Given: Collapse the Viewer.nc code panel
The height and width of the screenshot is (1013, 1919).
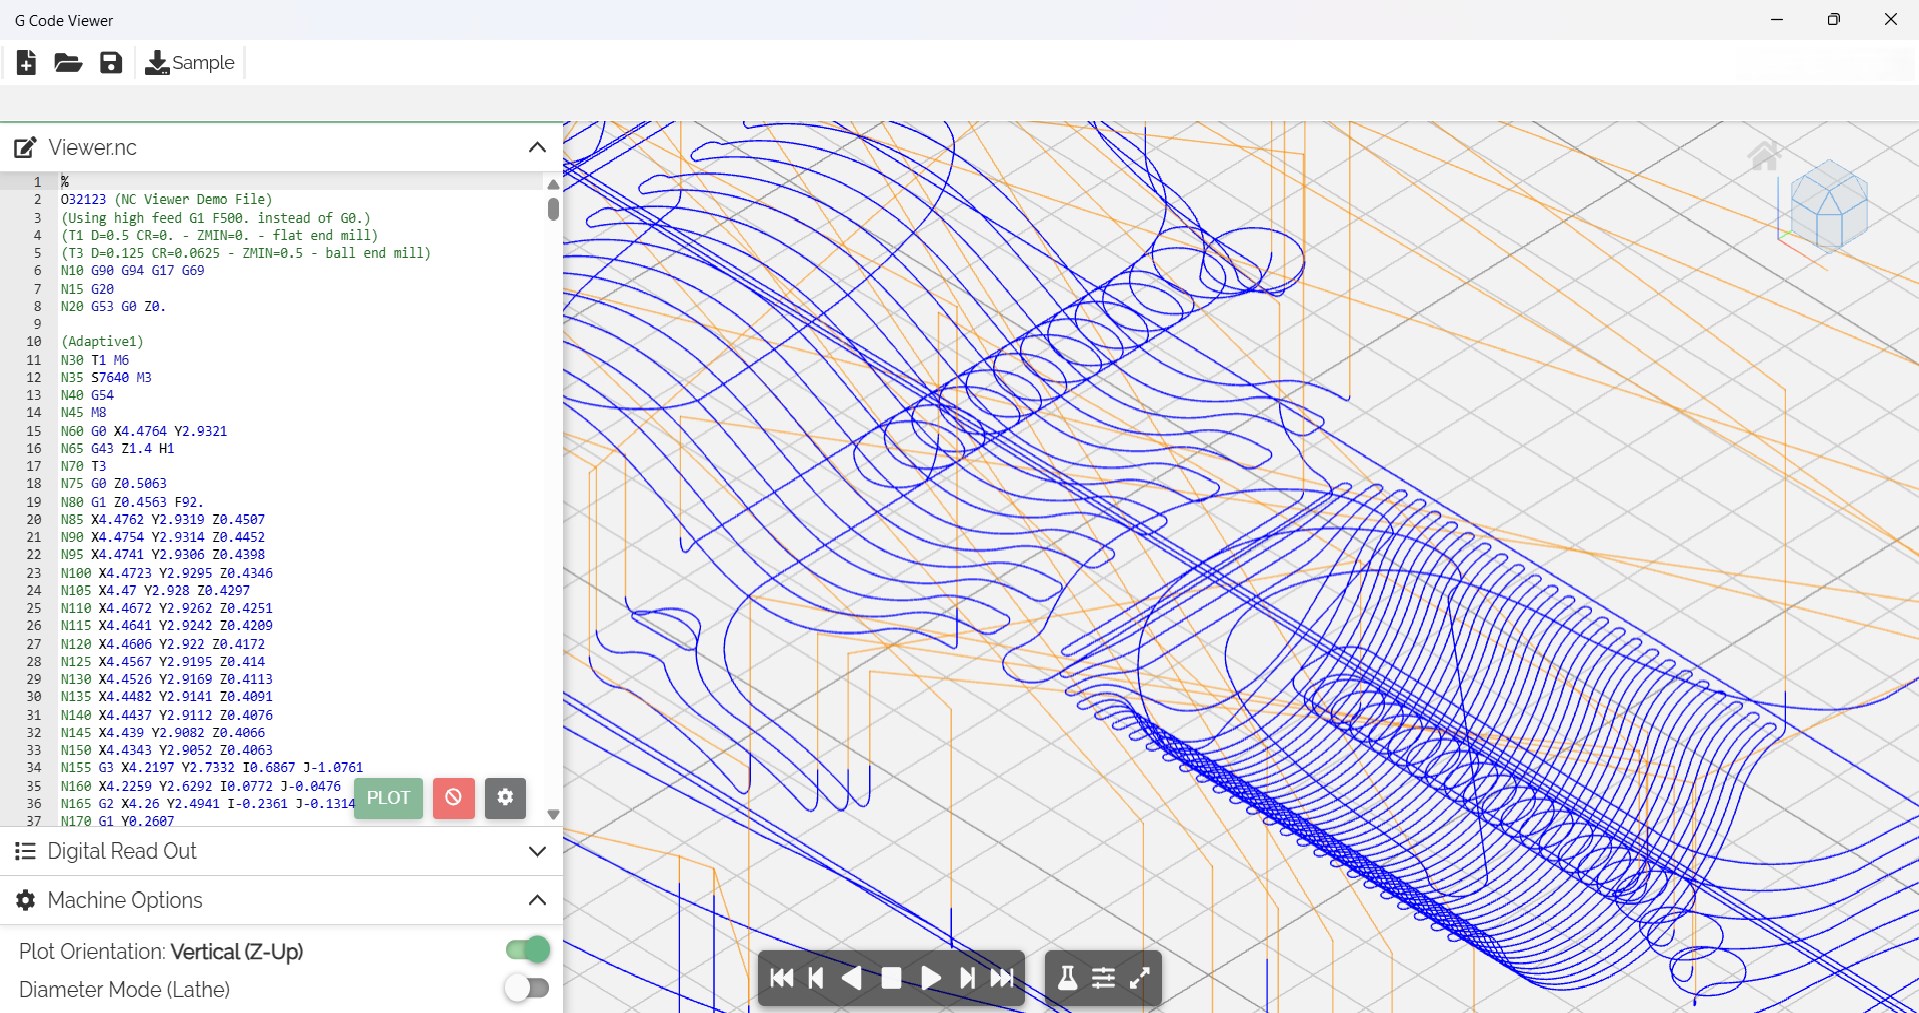Looking at the screenshot, I should (x=537, y=147).
